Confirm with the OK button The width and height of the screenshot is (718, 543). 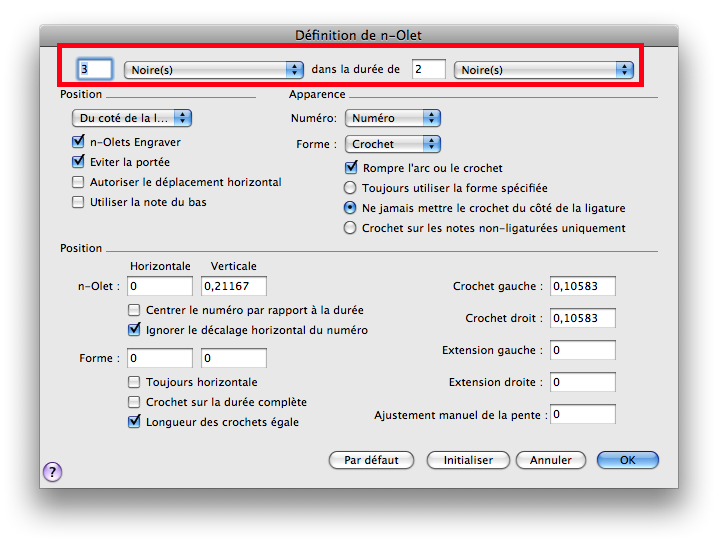pos(627,460)
